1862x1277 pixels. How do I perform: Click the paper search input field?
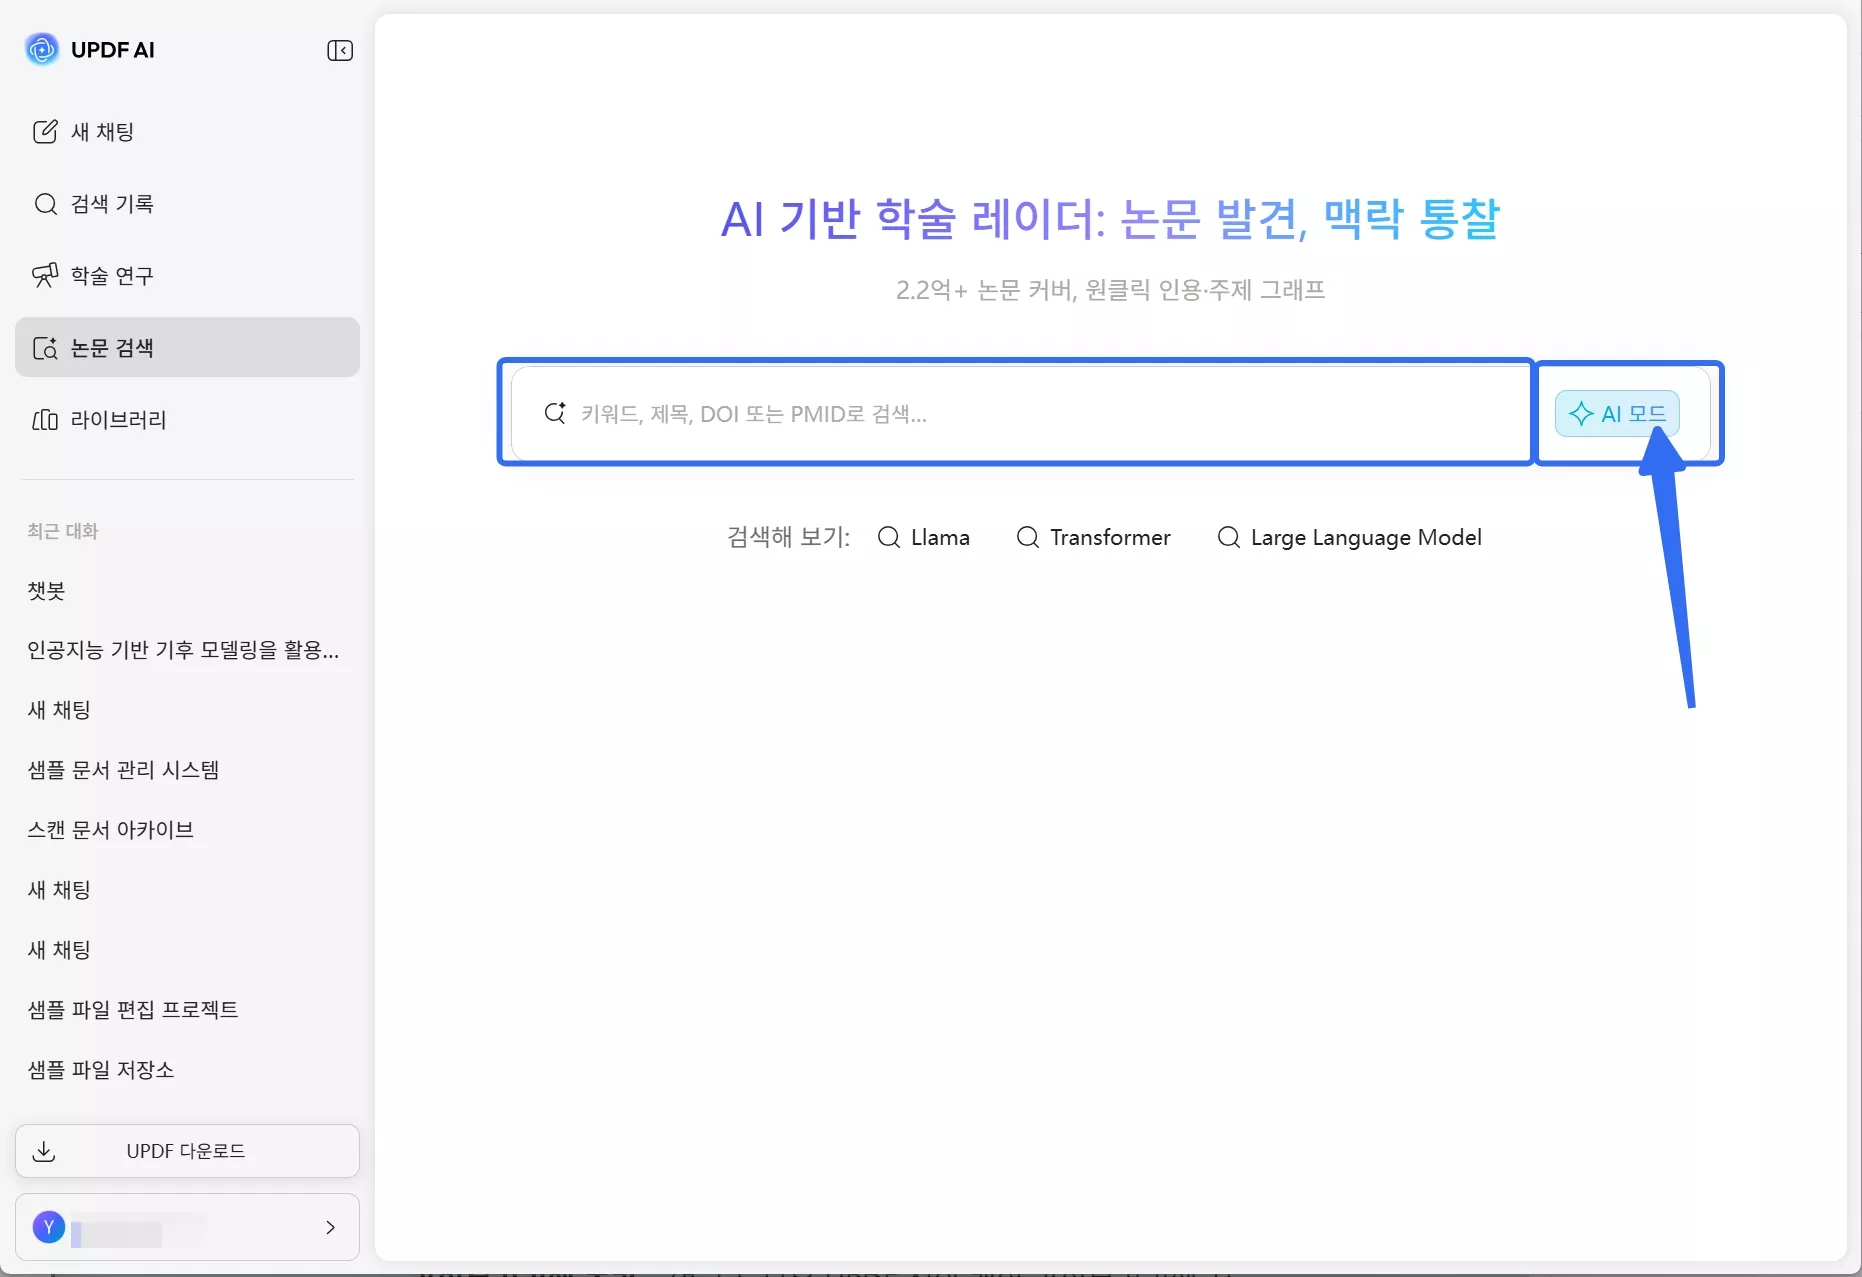tap(1000, 413)
